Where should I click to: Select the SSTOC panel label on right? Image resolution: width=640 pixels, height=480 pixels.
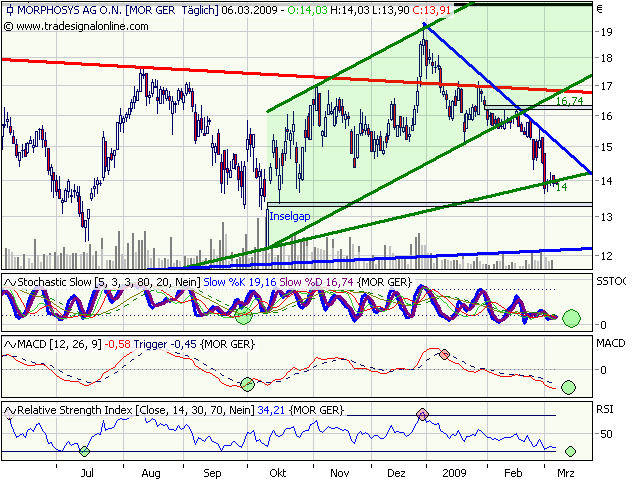[x=612, y=283]
